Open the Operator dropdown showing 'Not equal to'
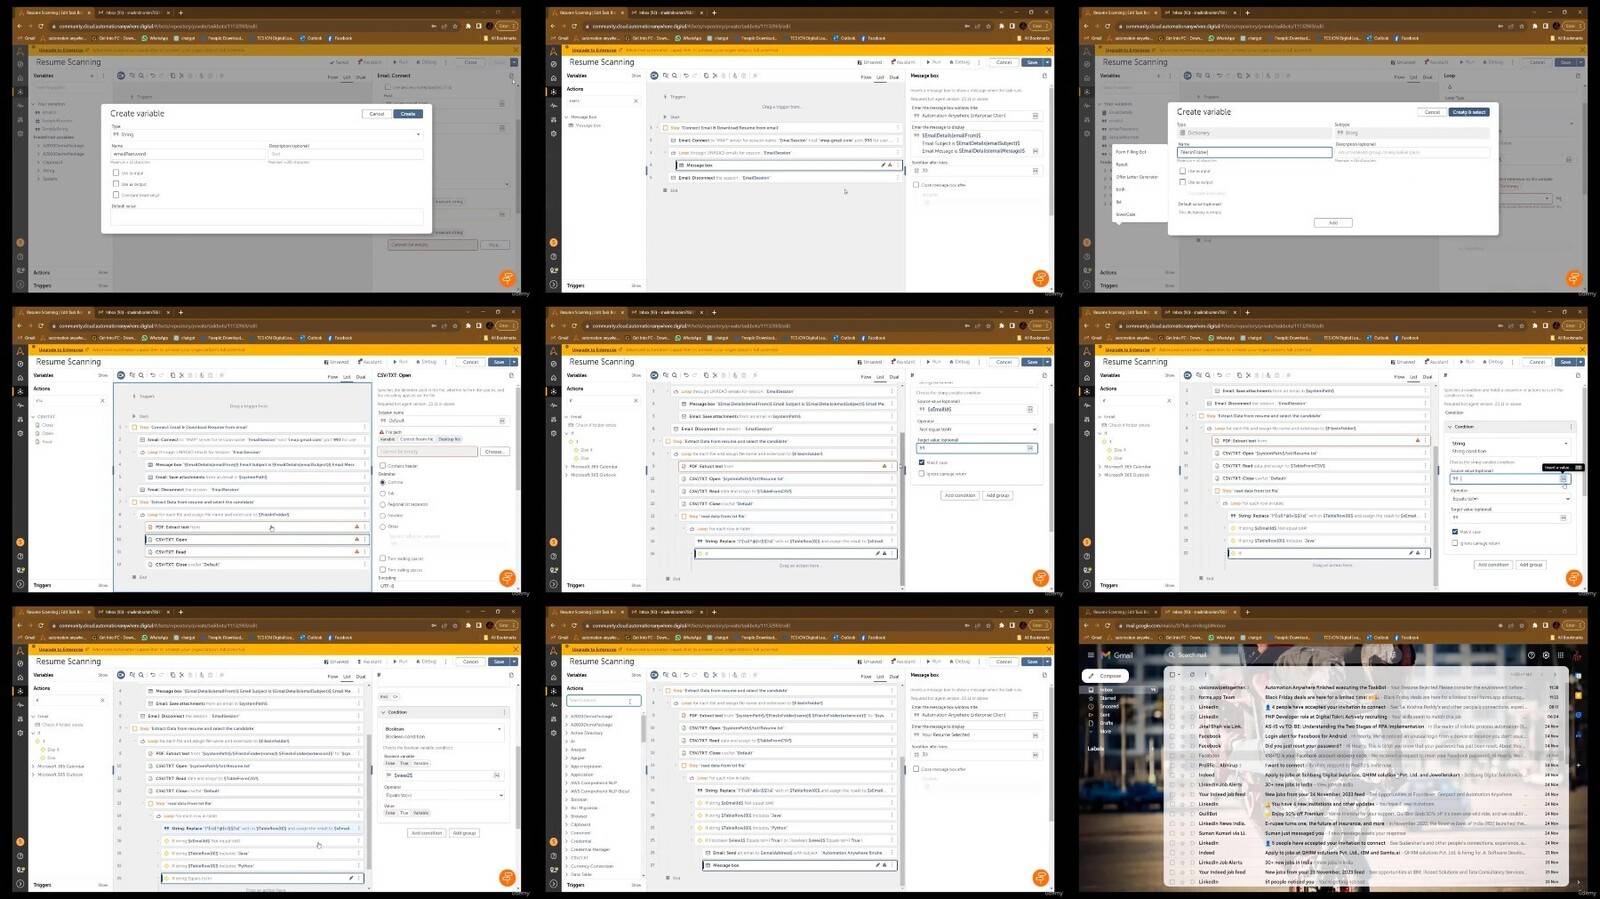The image size is (1600, 899). 977,429
